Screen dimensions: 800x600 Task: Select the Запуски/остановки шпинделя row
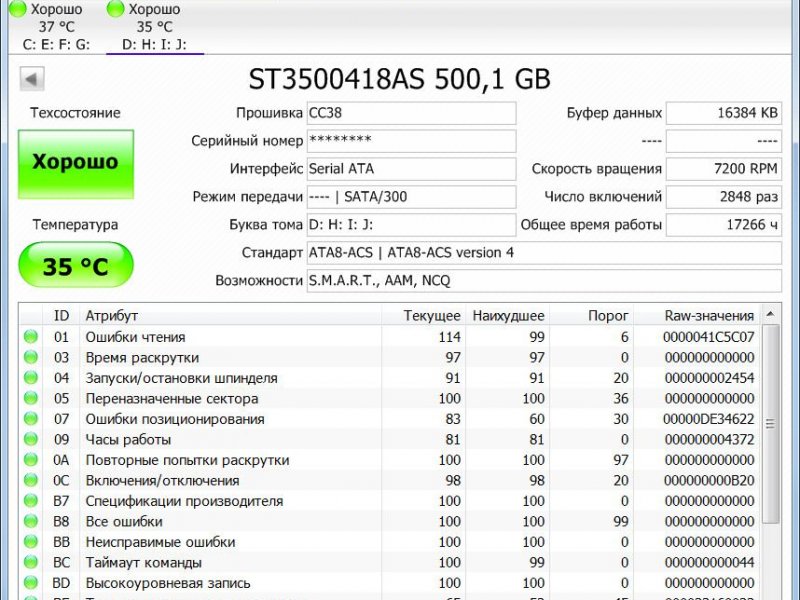point(390,378)
